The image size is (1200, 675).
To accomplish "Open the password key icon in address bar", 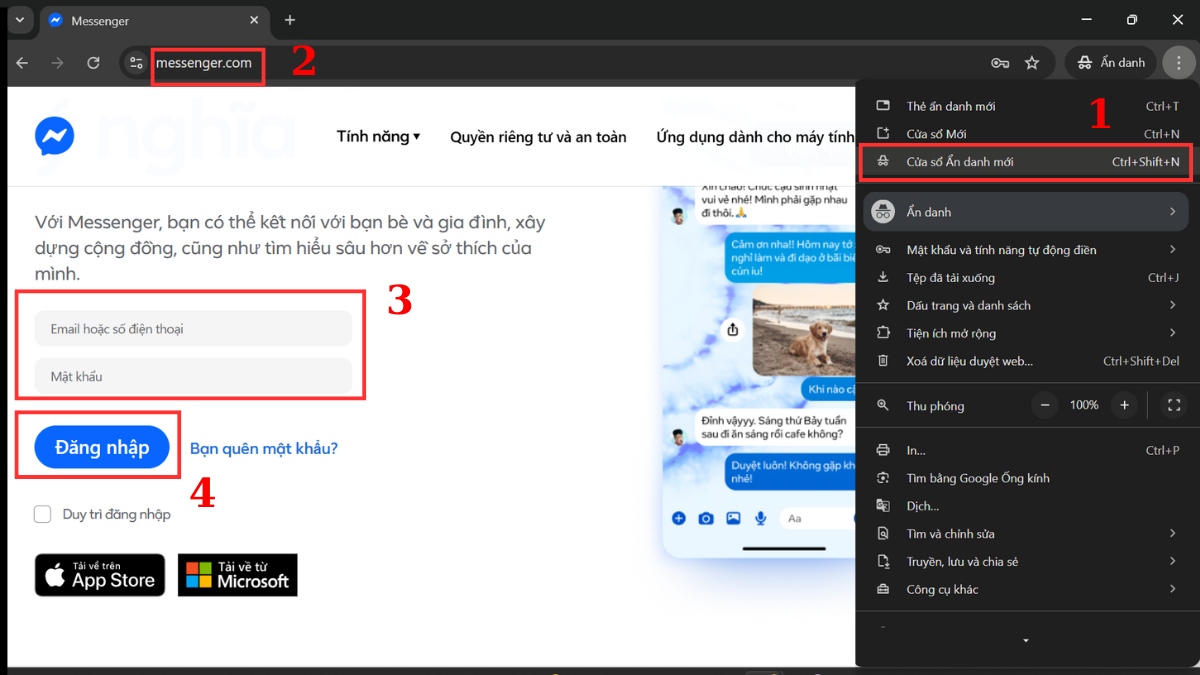I will click(x=1000, y=63).
